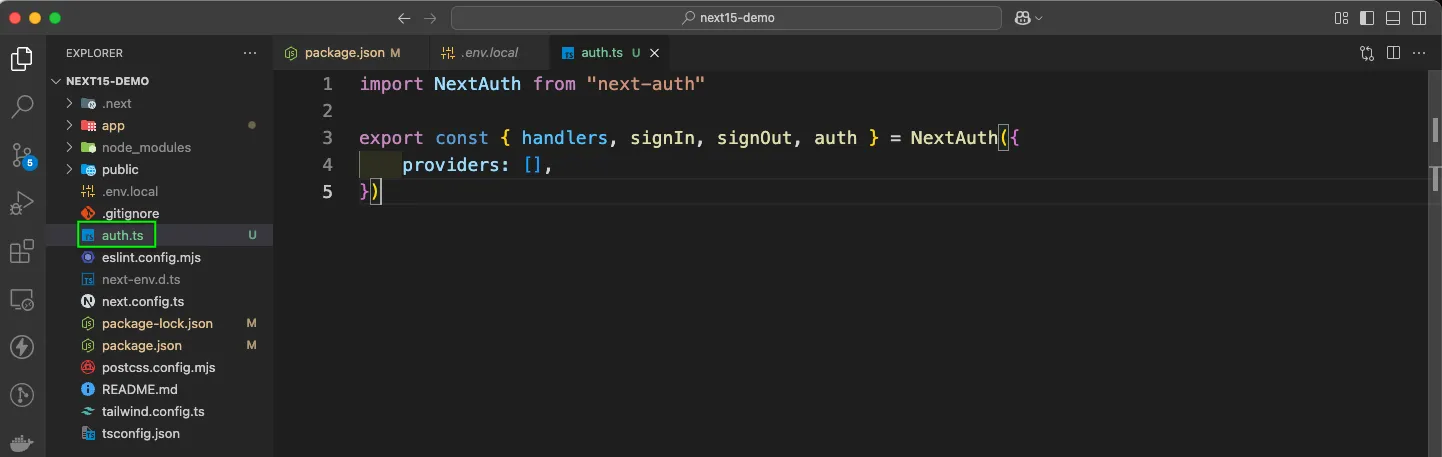Open next-env.d.ts in the Explorer
The width and height of the screenshot is (1442, 457).
160,279
